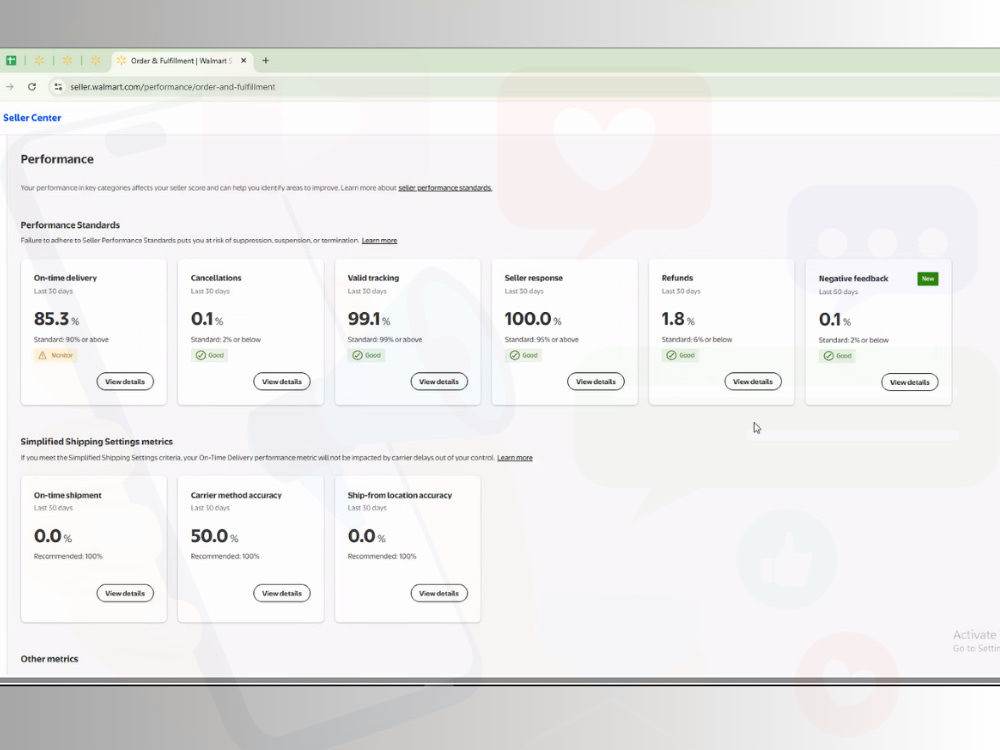This screenshot has width=1000, height=750.
Task: Click the 50.0% Carrier method accuracy value
Action: 214,536
